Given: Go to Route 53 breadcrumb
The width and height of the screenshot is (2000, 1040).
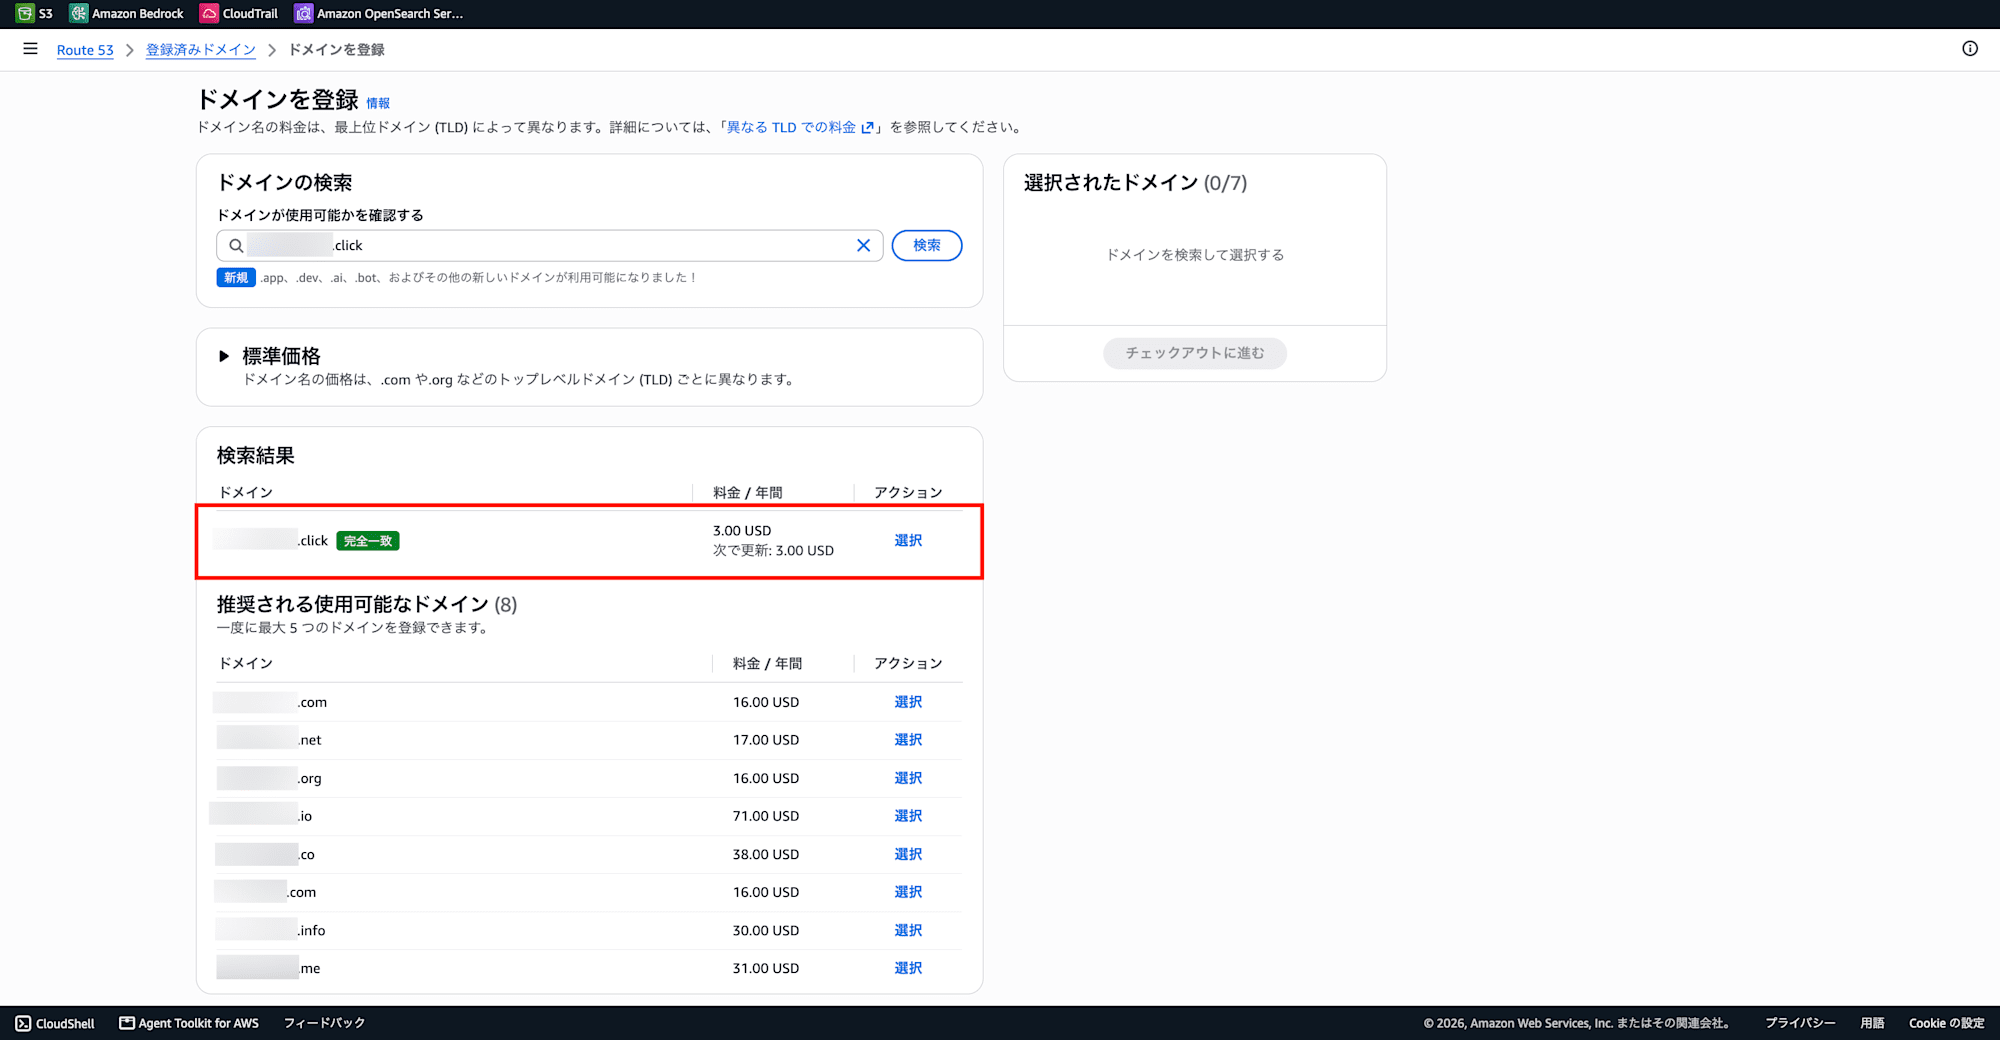Looking at the screenshot, I should point(85,50).
